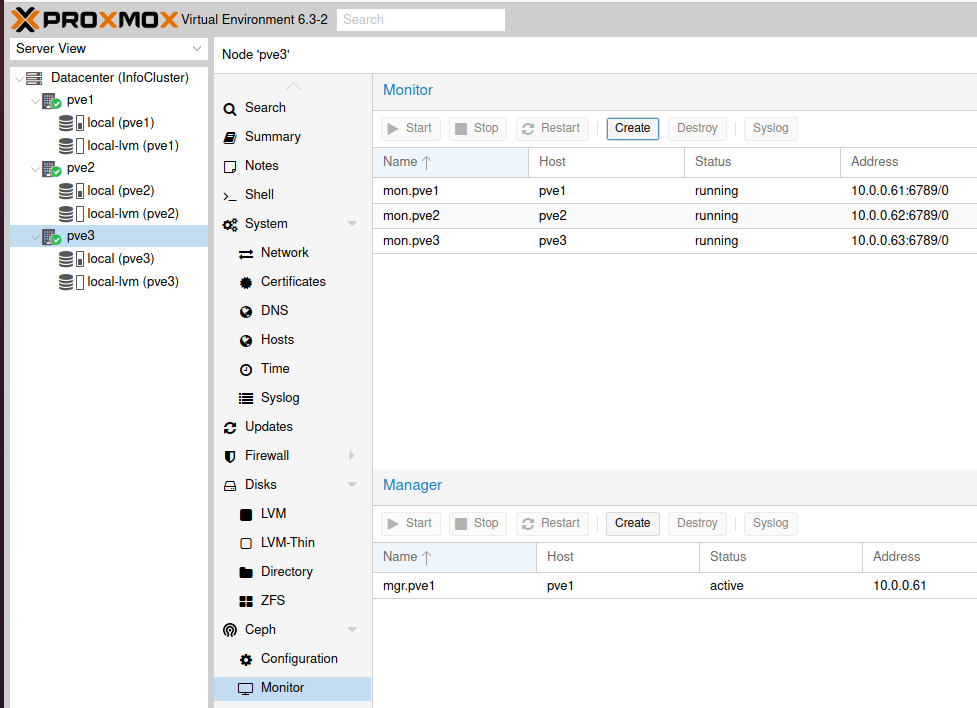This screenshot has width=977, height=708.
Task: Collapse the Disks submenu arrow
Action: 352,485
